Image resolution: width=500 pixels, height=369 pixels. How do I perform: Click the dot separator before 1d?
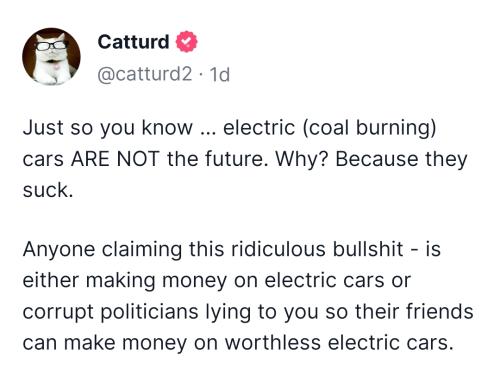(201, 75)
